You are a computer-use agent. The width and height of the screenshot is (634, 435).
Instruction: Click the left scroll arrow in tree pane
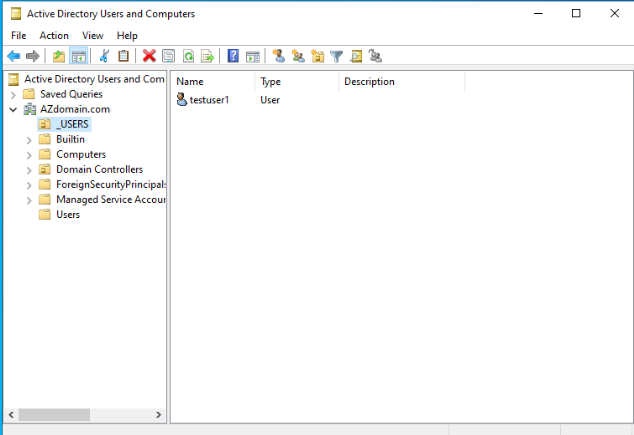(x=11, y=415)
